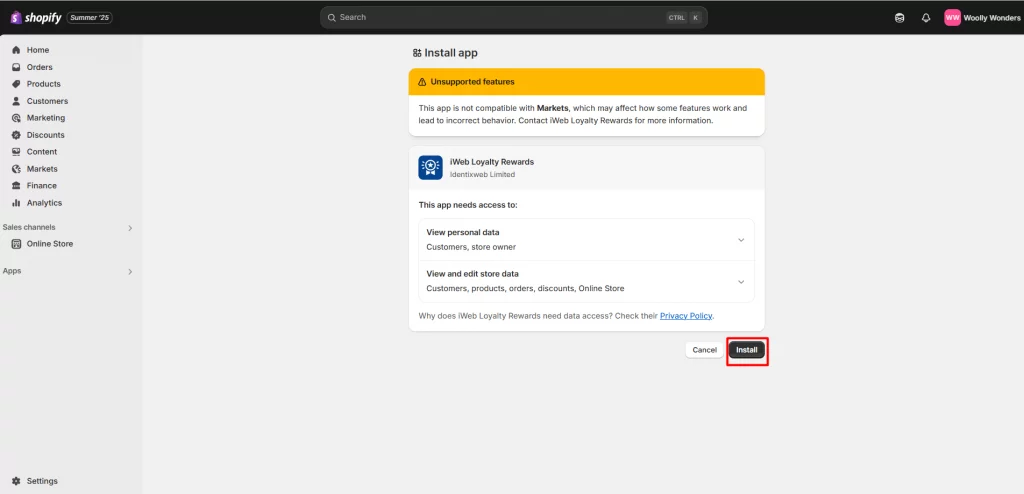Click the Unsupported features banner title
The width and height of the screenshot is (1024, 494).
[472, 82]
